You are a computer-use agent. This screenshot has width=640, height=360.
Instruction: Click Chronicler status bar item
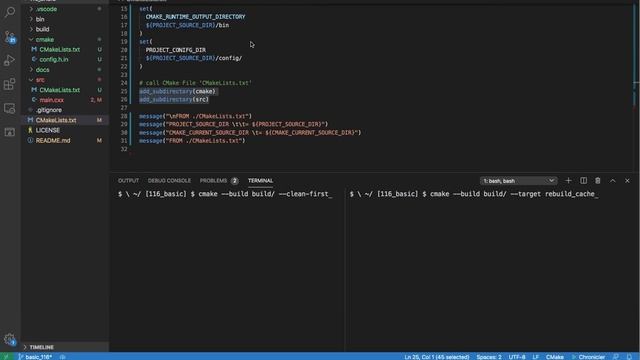click(x=588, y=356)
